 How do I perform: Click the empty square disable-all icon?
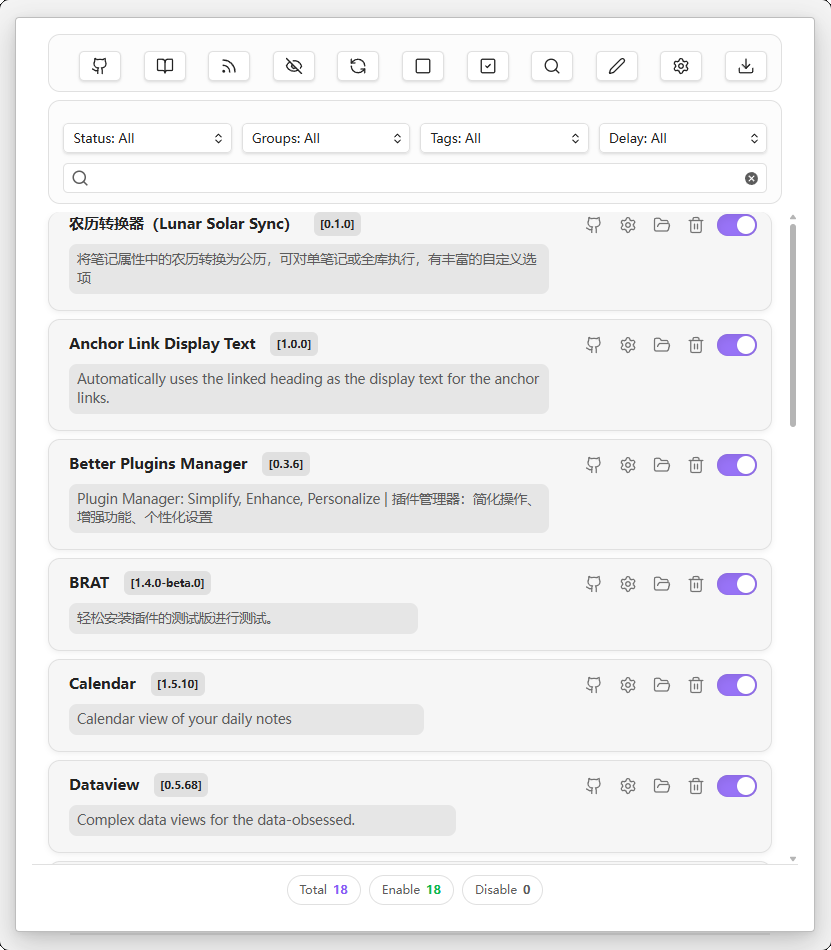pos(423,66)
